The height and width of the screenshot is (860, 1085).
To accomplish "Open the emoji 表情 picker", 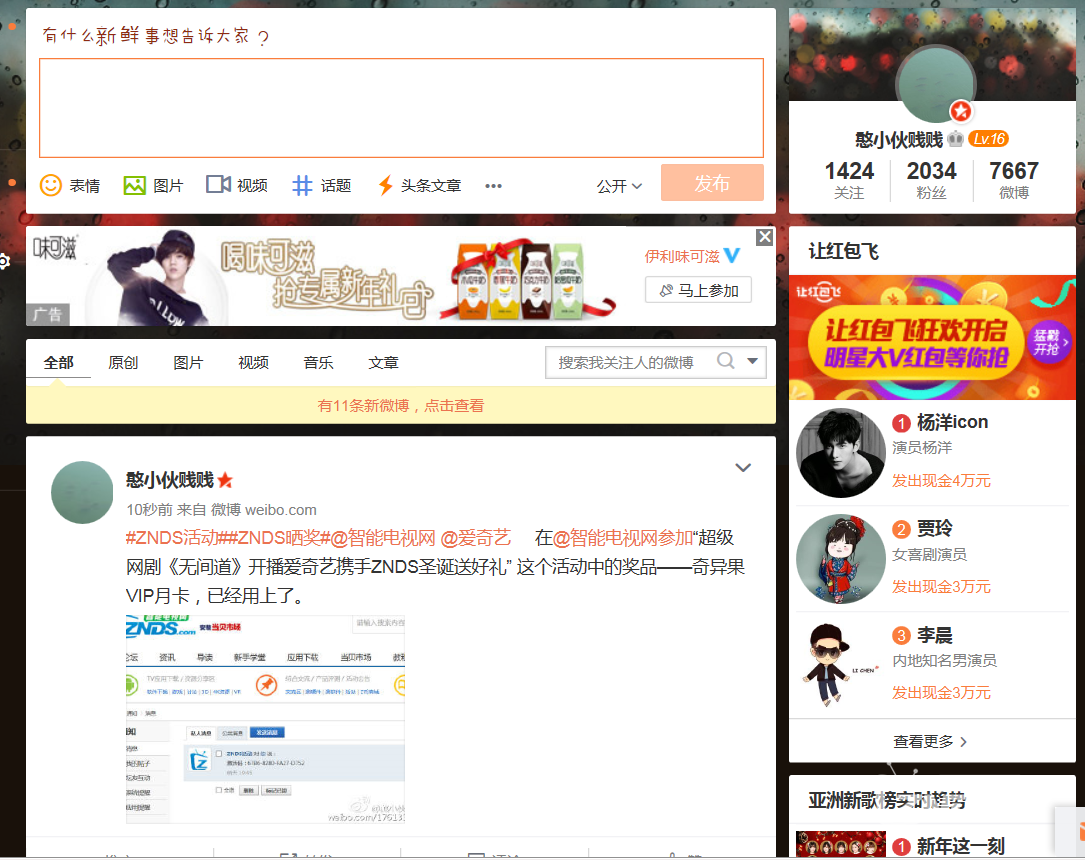I will [70, 185].
